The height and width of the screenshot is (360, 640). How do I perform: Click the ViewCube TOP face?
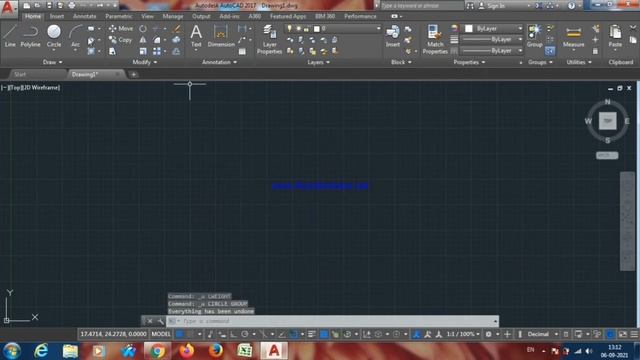pos(607,121)
